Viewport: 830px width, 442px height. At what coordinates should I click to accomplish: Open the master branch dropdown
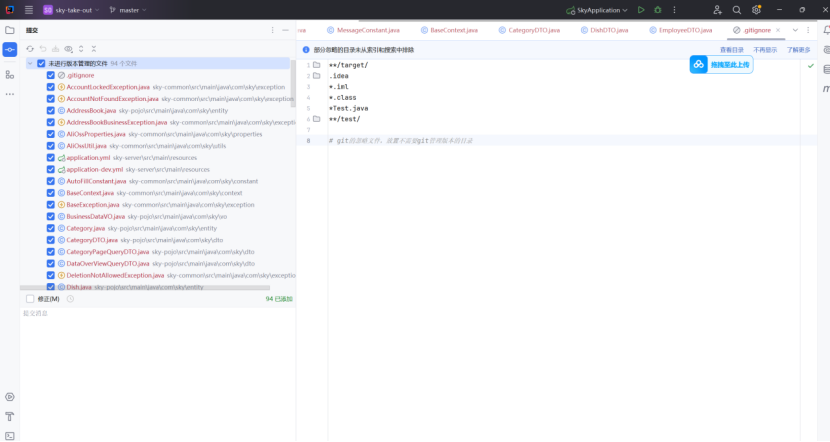coord(128,10)
